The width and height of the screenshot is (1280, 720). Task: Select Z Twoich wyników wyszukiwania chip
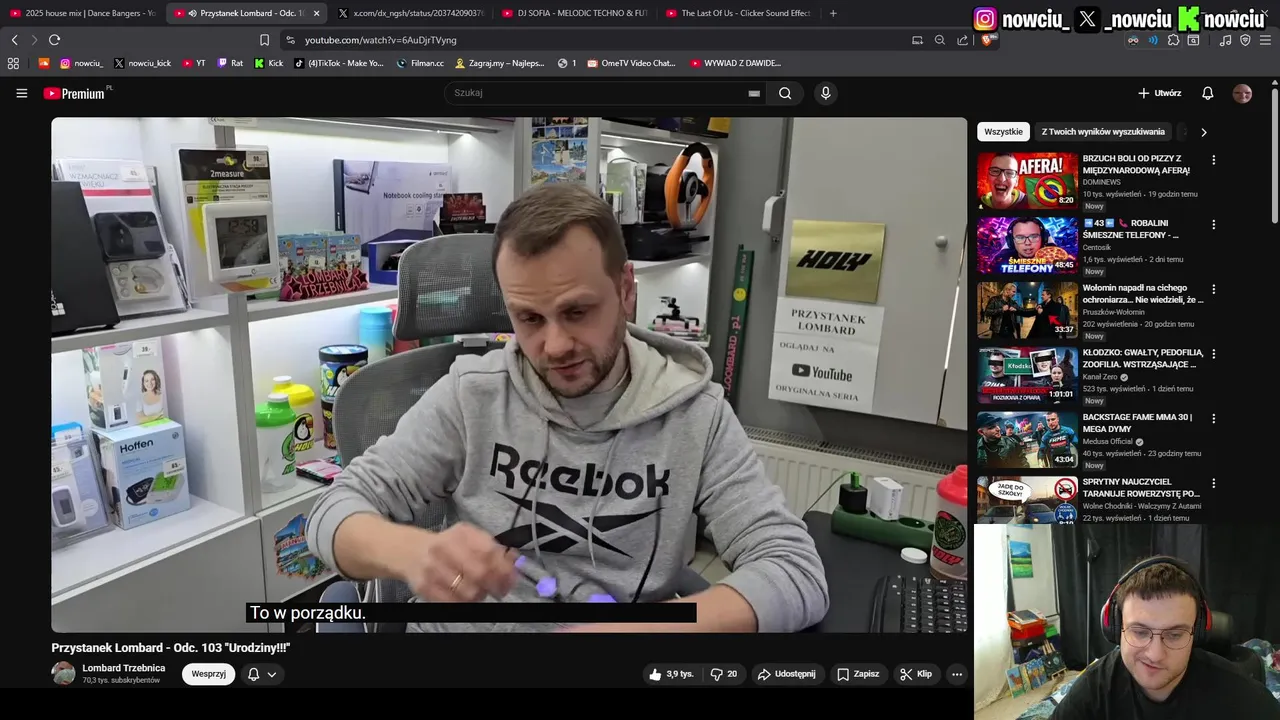pyautogui.click(x=1103, y=132)
